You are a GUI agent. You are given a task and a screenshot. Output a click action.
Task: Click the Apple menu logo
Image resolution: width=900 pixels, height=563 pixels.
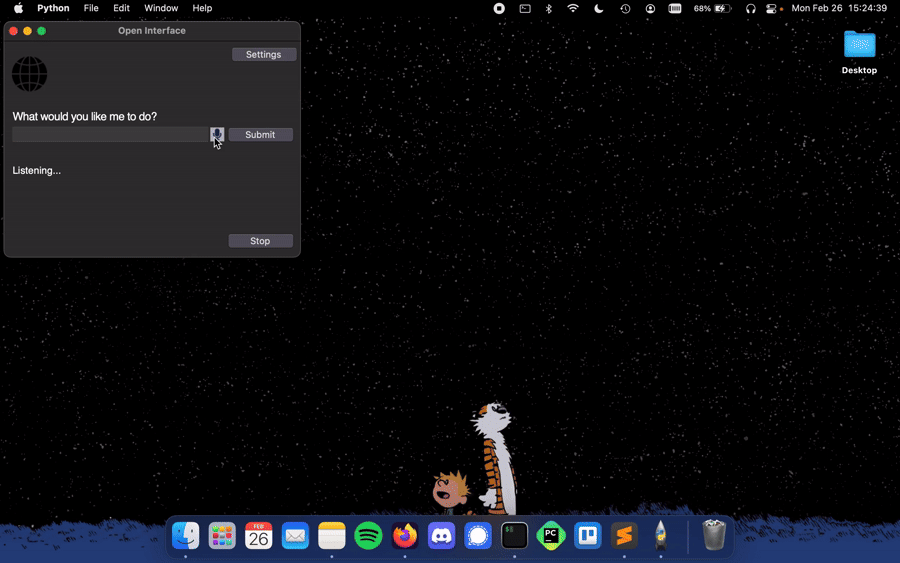click(x=18, y=8)
